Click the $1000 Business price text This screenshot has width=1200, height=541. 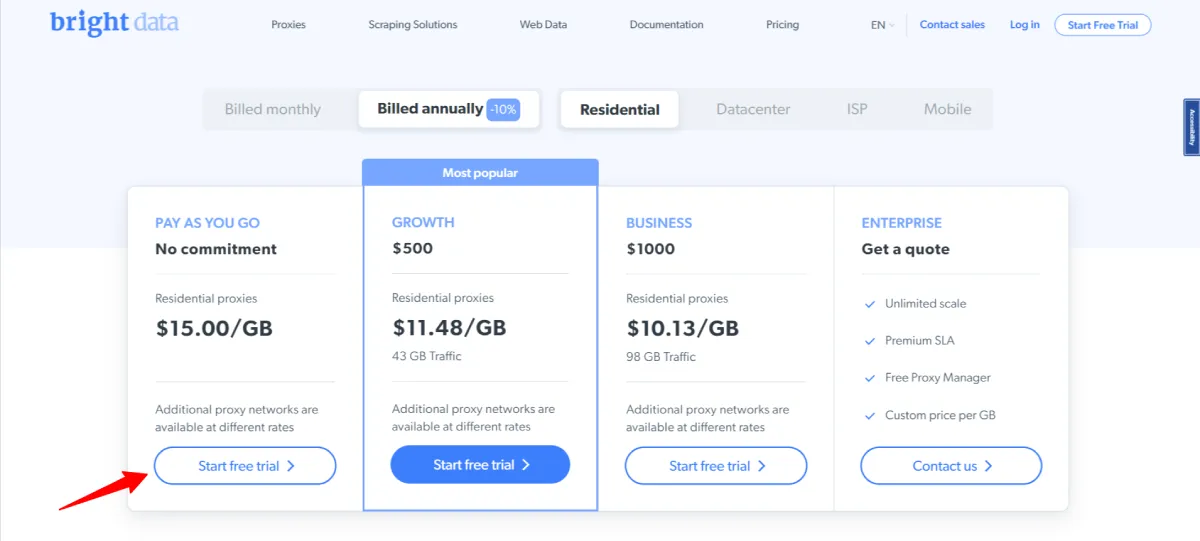(x=651, y=249)
